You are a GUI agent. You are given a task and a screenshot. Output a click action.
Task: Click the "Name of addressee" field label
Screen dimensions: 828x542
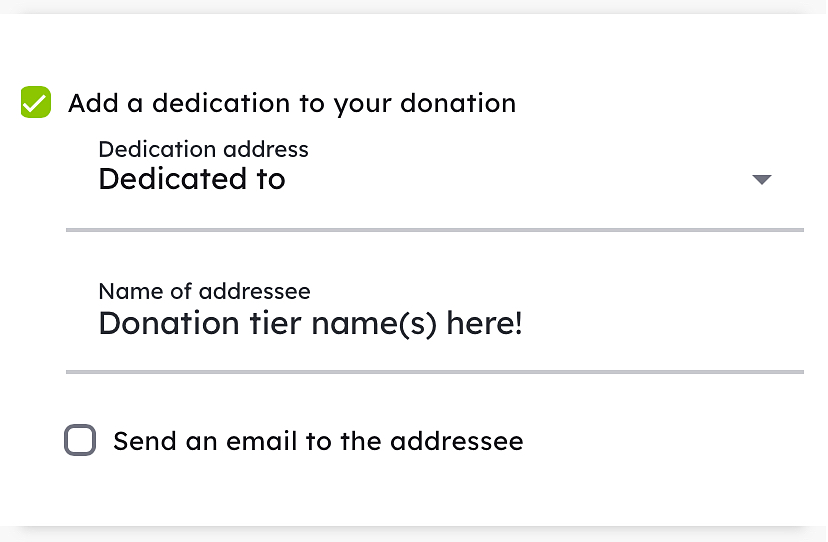point(204,292)
